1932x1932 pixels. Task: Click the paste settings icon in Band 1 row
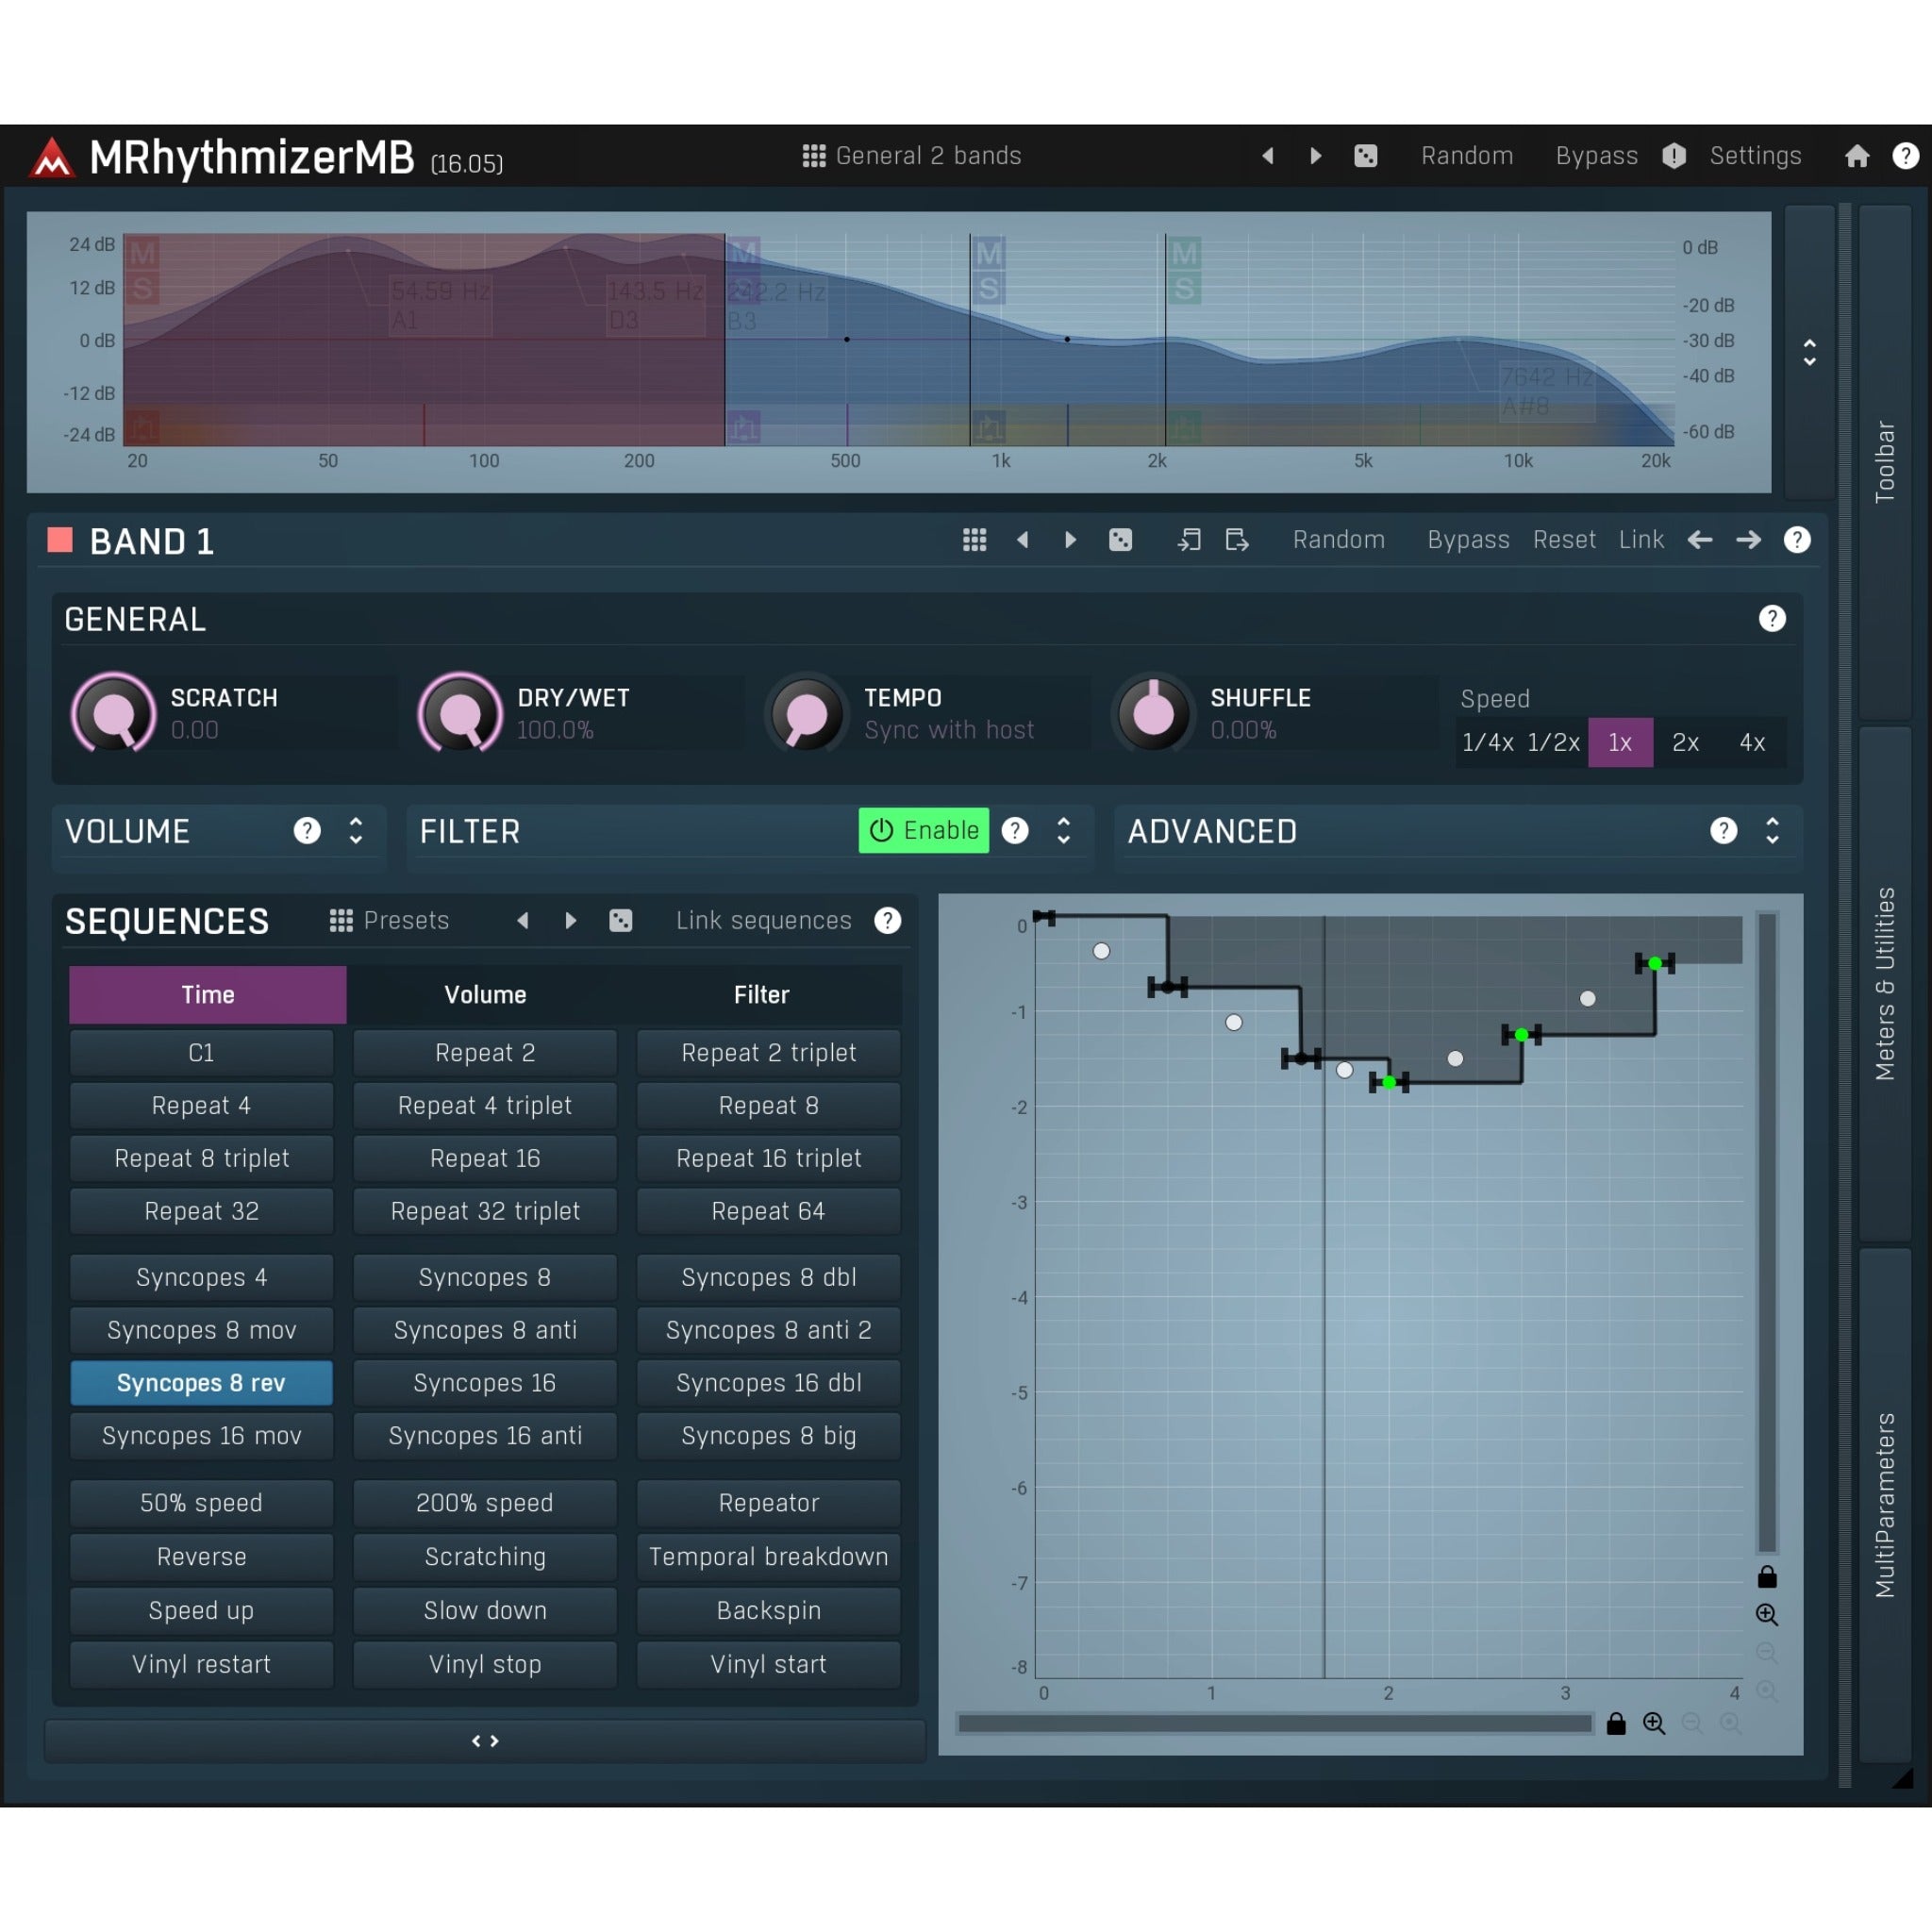click(x=1236, y=540)
